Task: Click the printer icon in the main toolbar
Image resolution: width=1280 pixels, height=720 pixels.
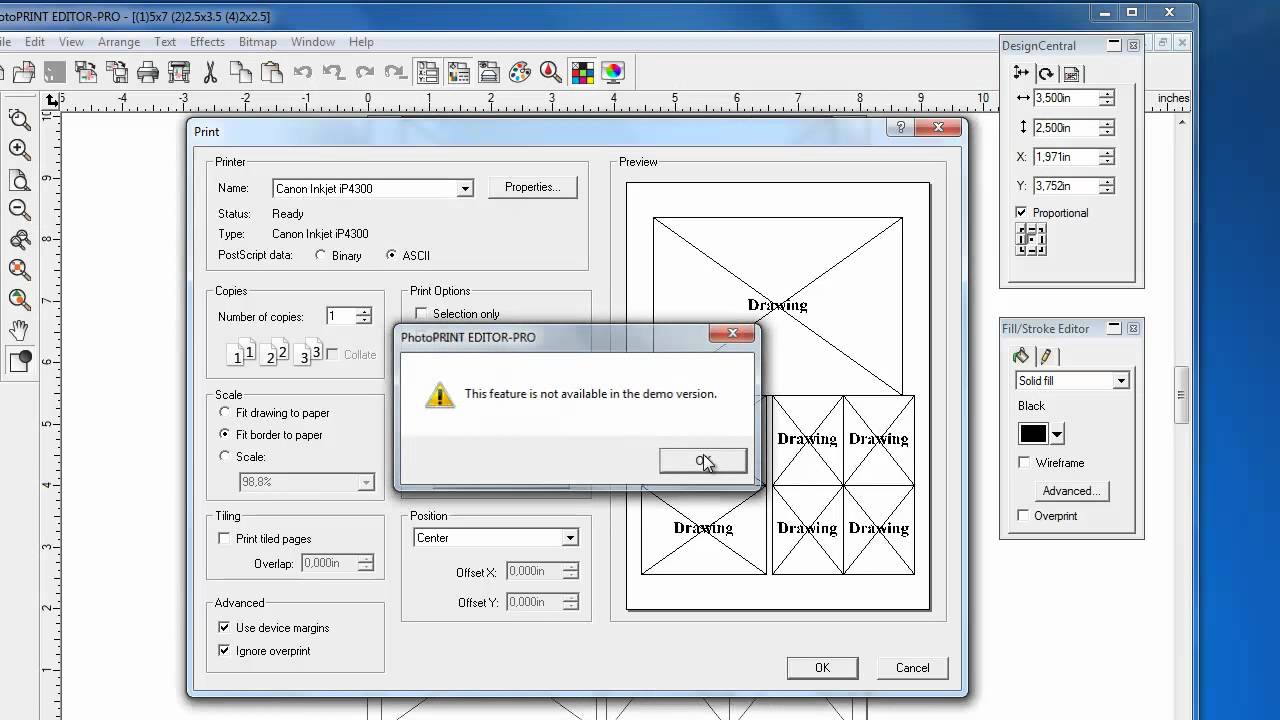Action: (148, 72)
